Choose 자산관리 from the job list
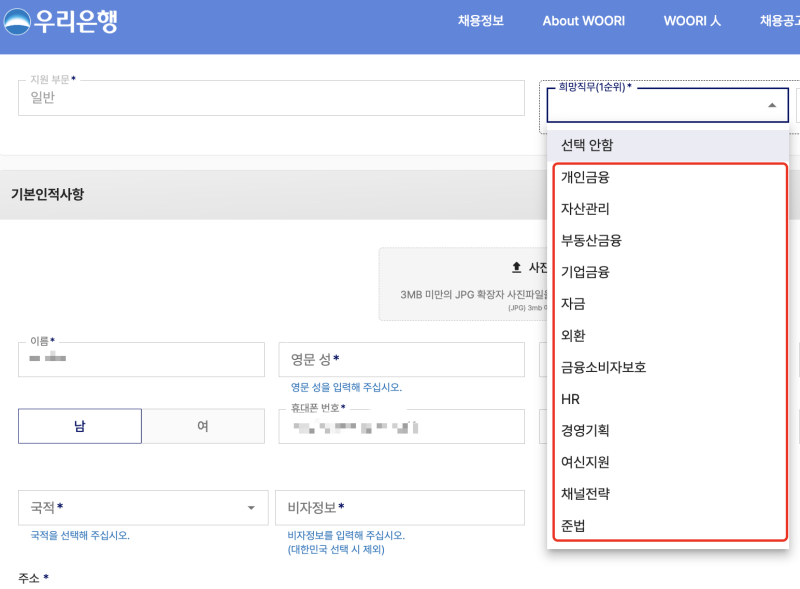Screen dimensions: 800x589 [669, 209]
